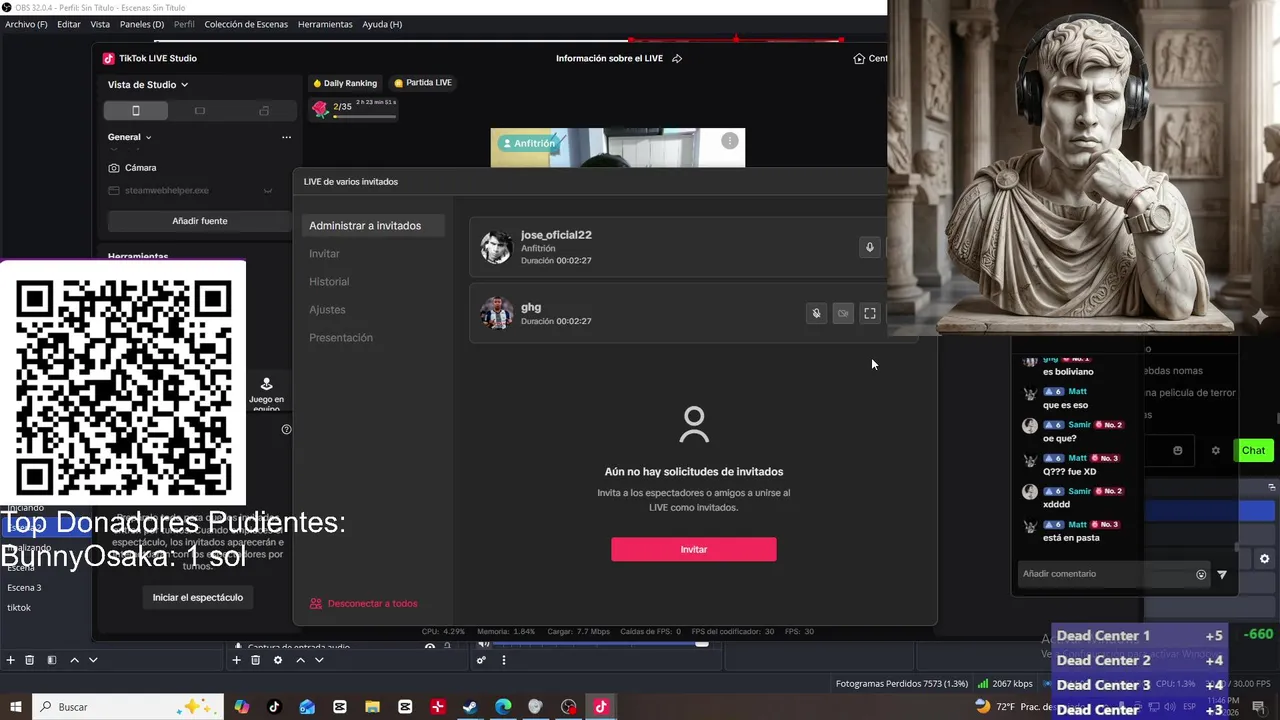Open Juego en equipo tool
The height and width of the screenshot is (720, 1280).
pyautogui.click(x=266, y=394)
